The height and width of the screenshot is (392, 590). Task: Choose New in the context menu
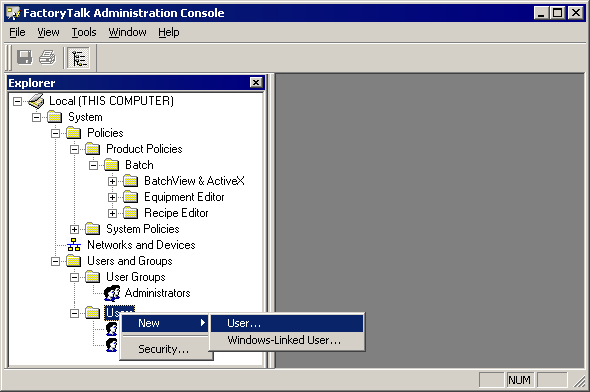click(x=165, y=323)
